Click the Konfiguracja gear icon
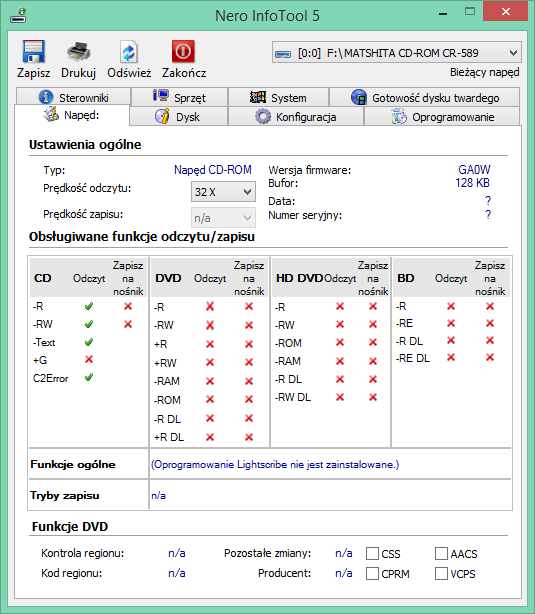The image size is (535, 614). click(263, 116)
